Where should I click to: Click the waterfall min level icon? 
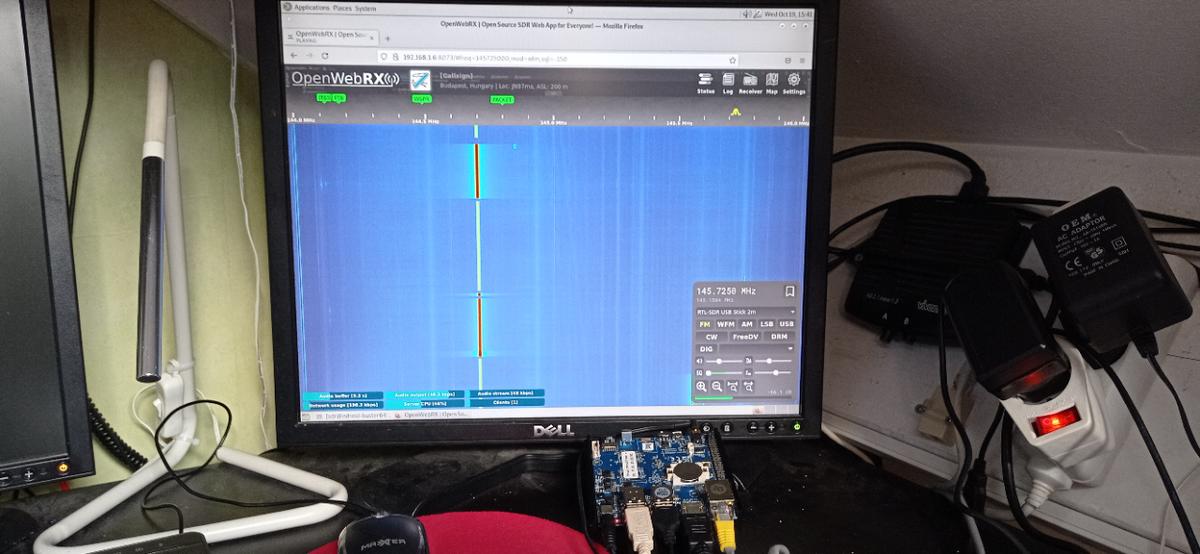(x=747, y=373)
